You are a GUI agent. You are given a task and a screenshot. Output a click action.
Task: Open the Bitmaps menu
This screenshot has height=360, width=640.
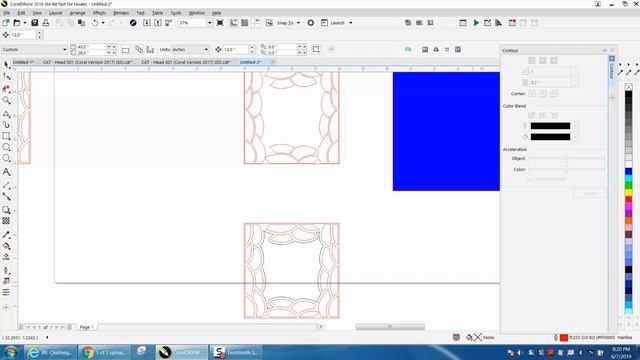point(121,13)
